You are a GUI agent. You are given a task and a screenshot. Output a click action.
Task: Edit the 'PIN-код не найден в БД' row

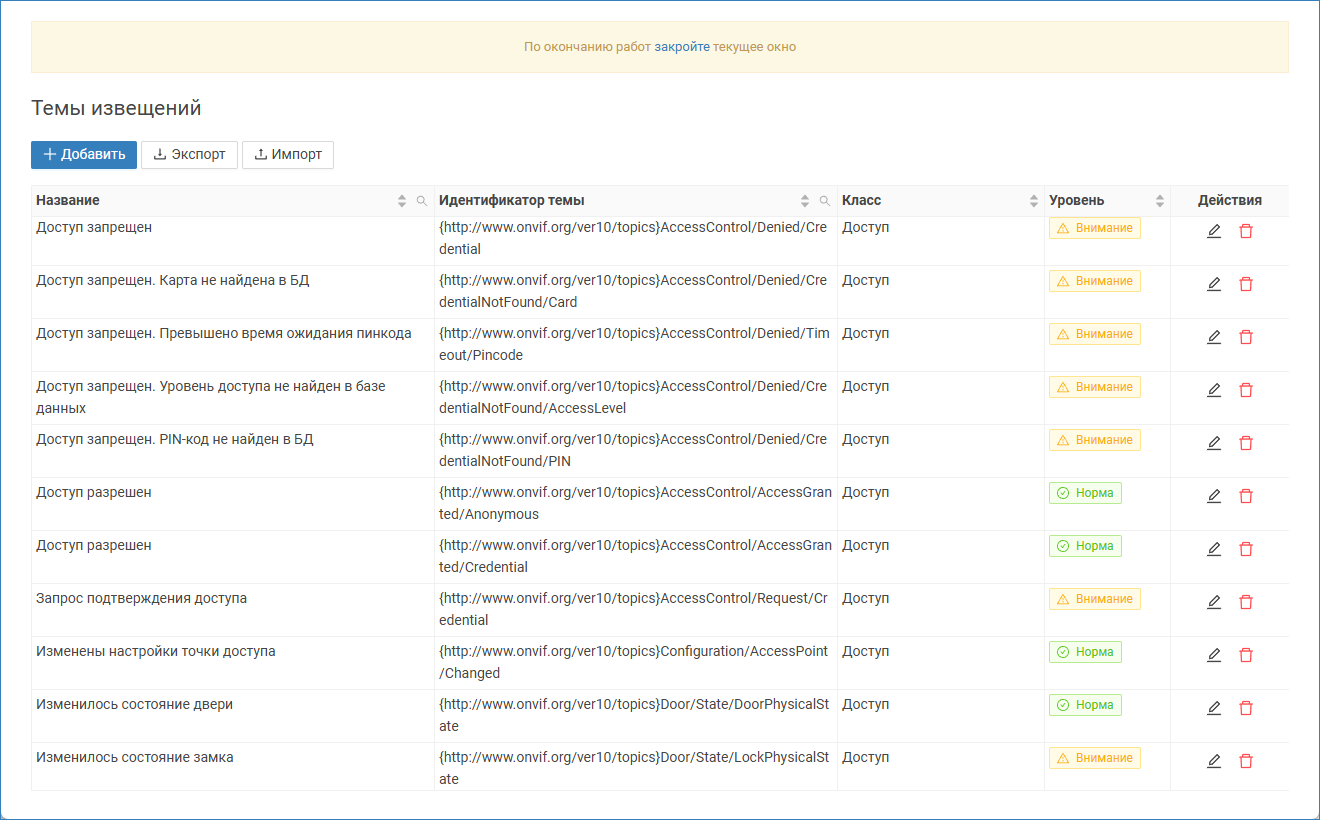tap(1214, 443)
